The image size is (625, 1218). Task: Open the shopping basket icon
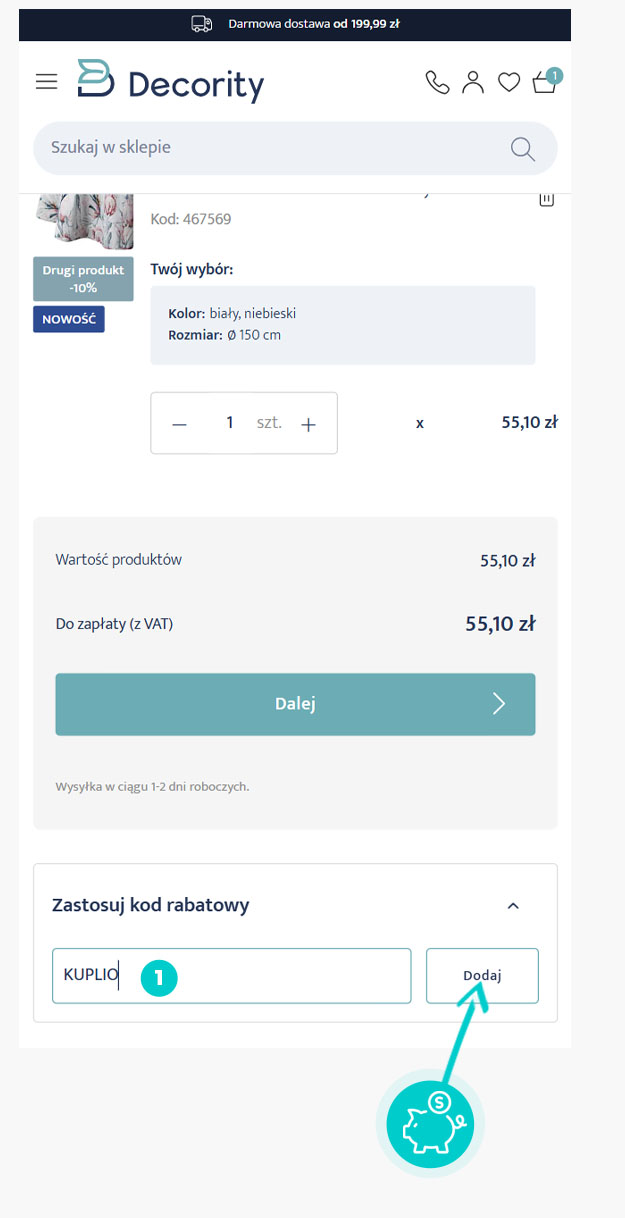click(546, 81)
